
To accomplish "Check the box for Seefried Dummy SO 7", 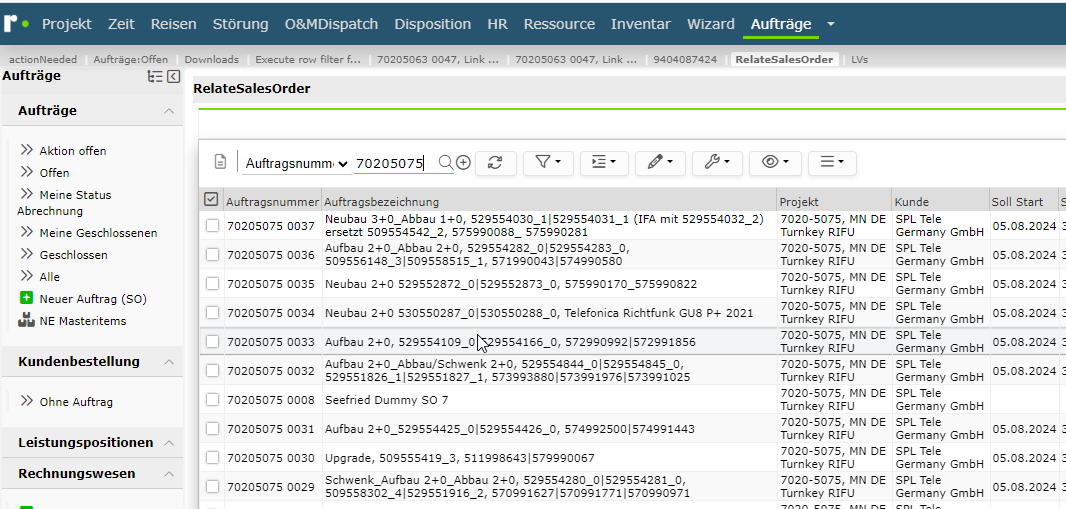I will (213, 400).
